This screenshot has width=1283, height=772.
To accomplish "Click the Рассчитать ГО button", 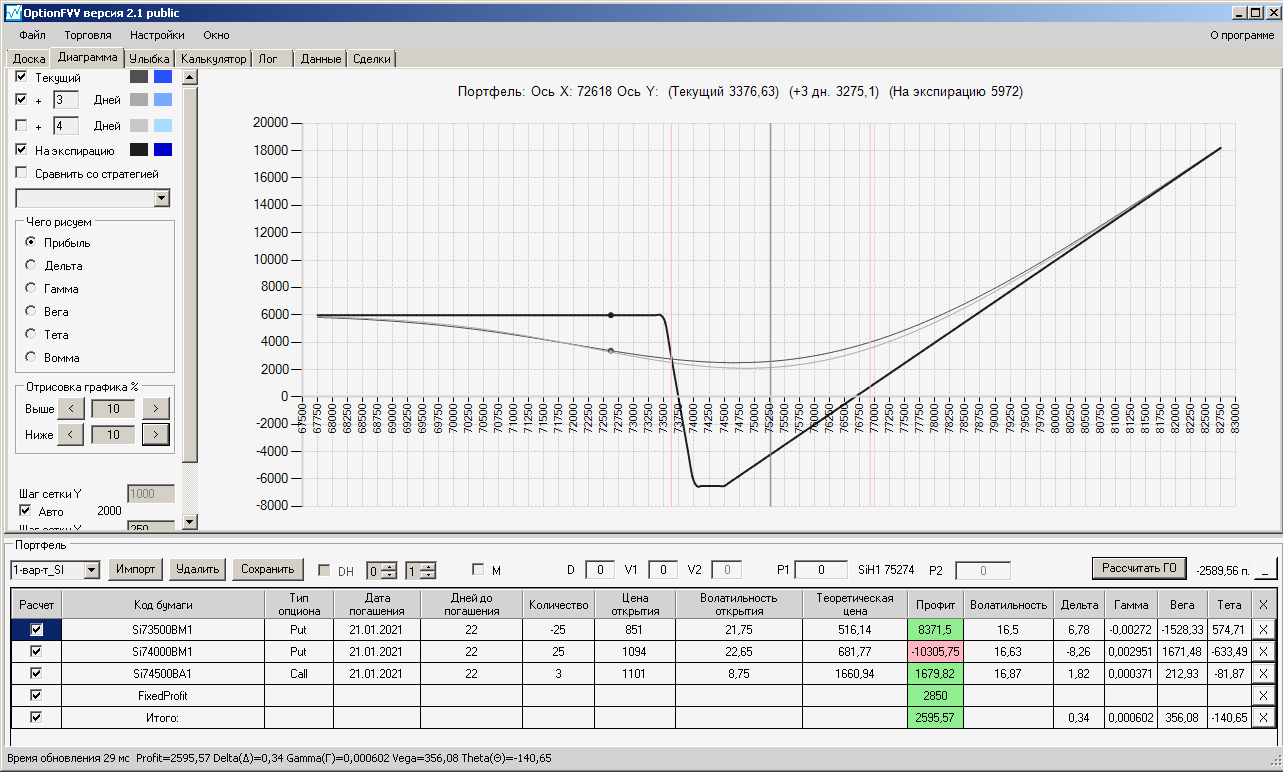I will point(1139,568).
